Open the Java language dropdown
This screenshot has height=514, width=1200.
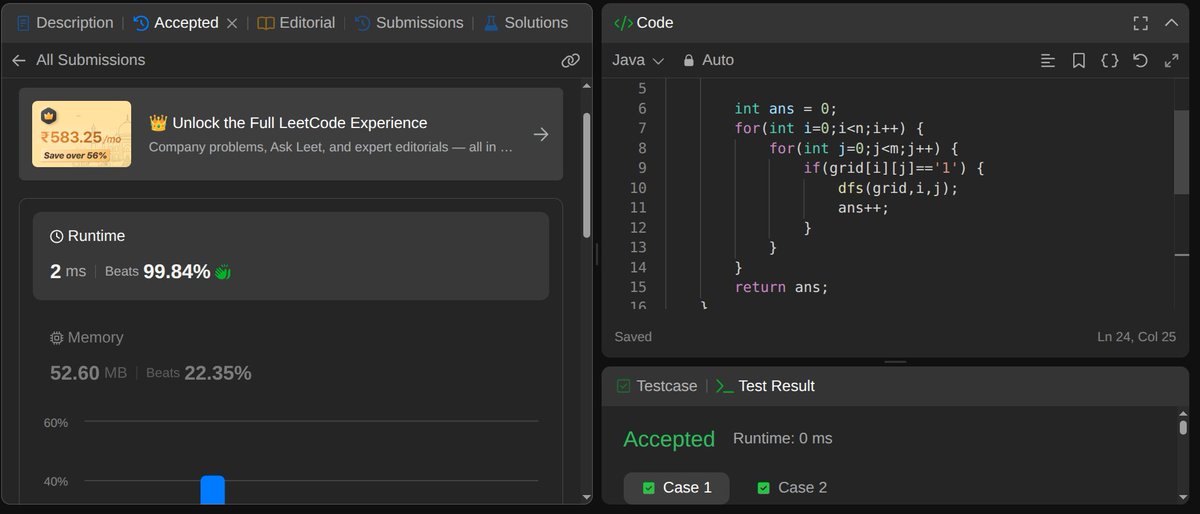point(636,60)
